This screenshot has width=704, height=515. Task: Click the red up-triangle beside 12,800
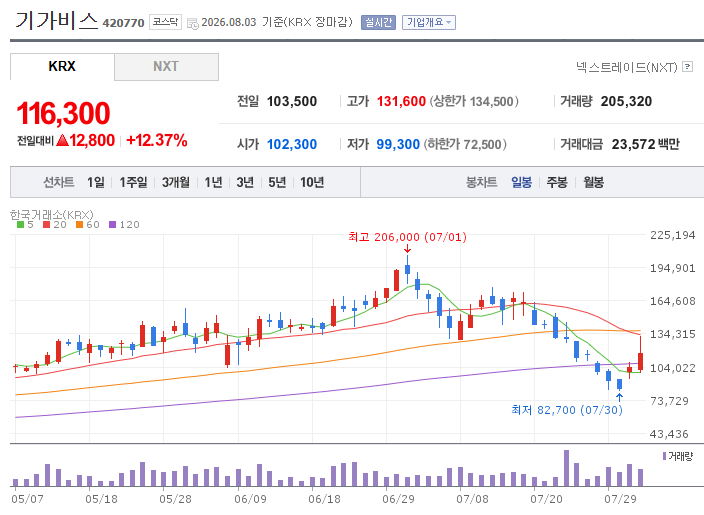click(x=63, y=141)
